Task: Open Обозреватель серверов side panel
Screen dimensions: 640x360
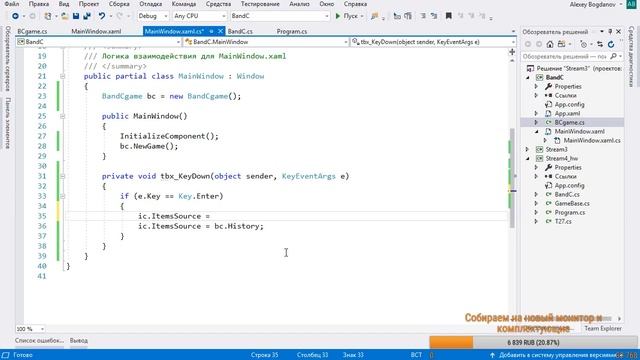Action: pyautogui.click(x=7, y=58)
